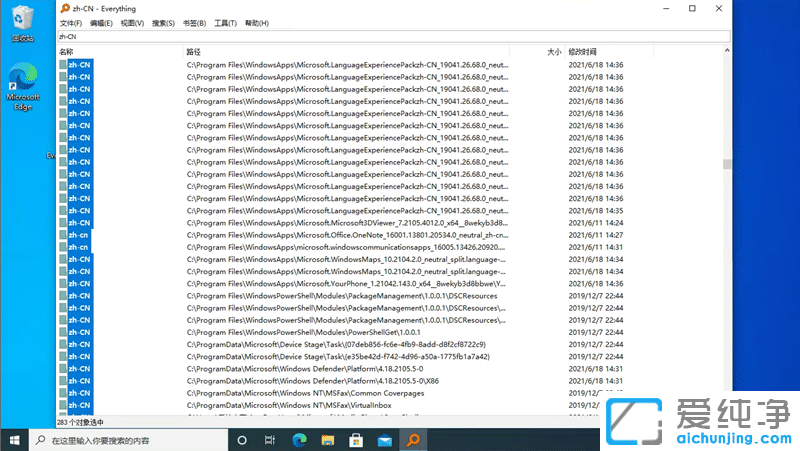The height and width of the screenshot is (451, 800).
Task: Click path with {07deb856-fc6e-4fb9 Device Stage task
Action: (x=336, y=344)
